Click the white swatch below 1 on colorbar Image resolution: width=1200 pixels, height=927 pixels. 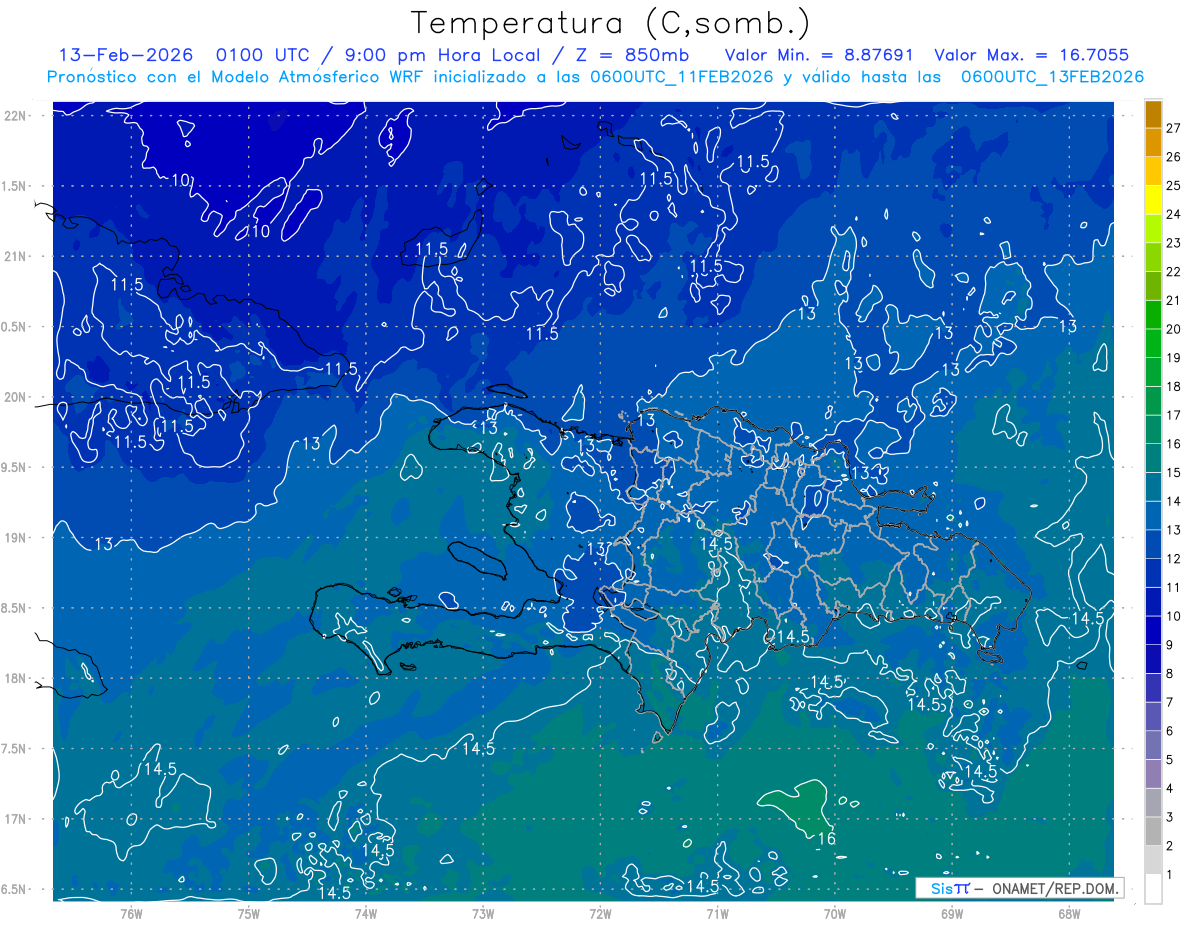coord(1154,889)
